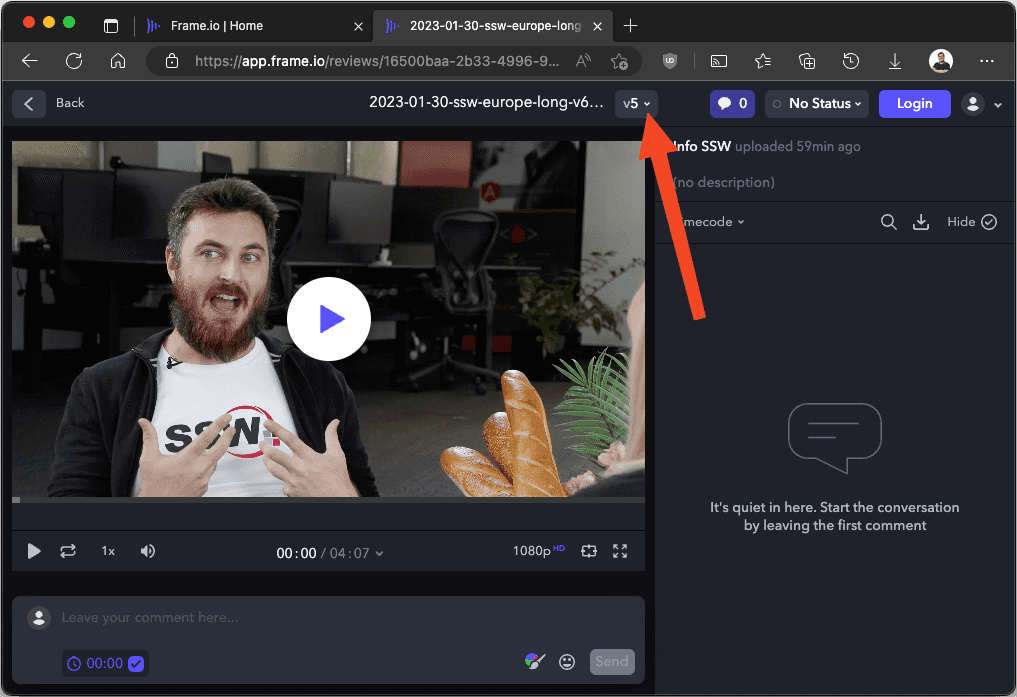Open the comments count bubble
The height and width of the screenshot is (697, 1017).
pyautogui.click(x=732, y=103)
